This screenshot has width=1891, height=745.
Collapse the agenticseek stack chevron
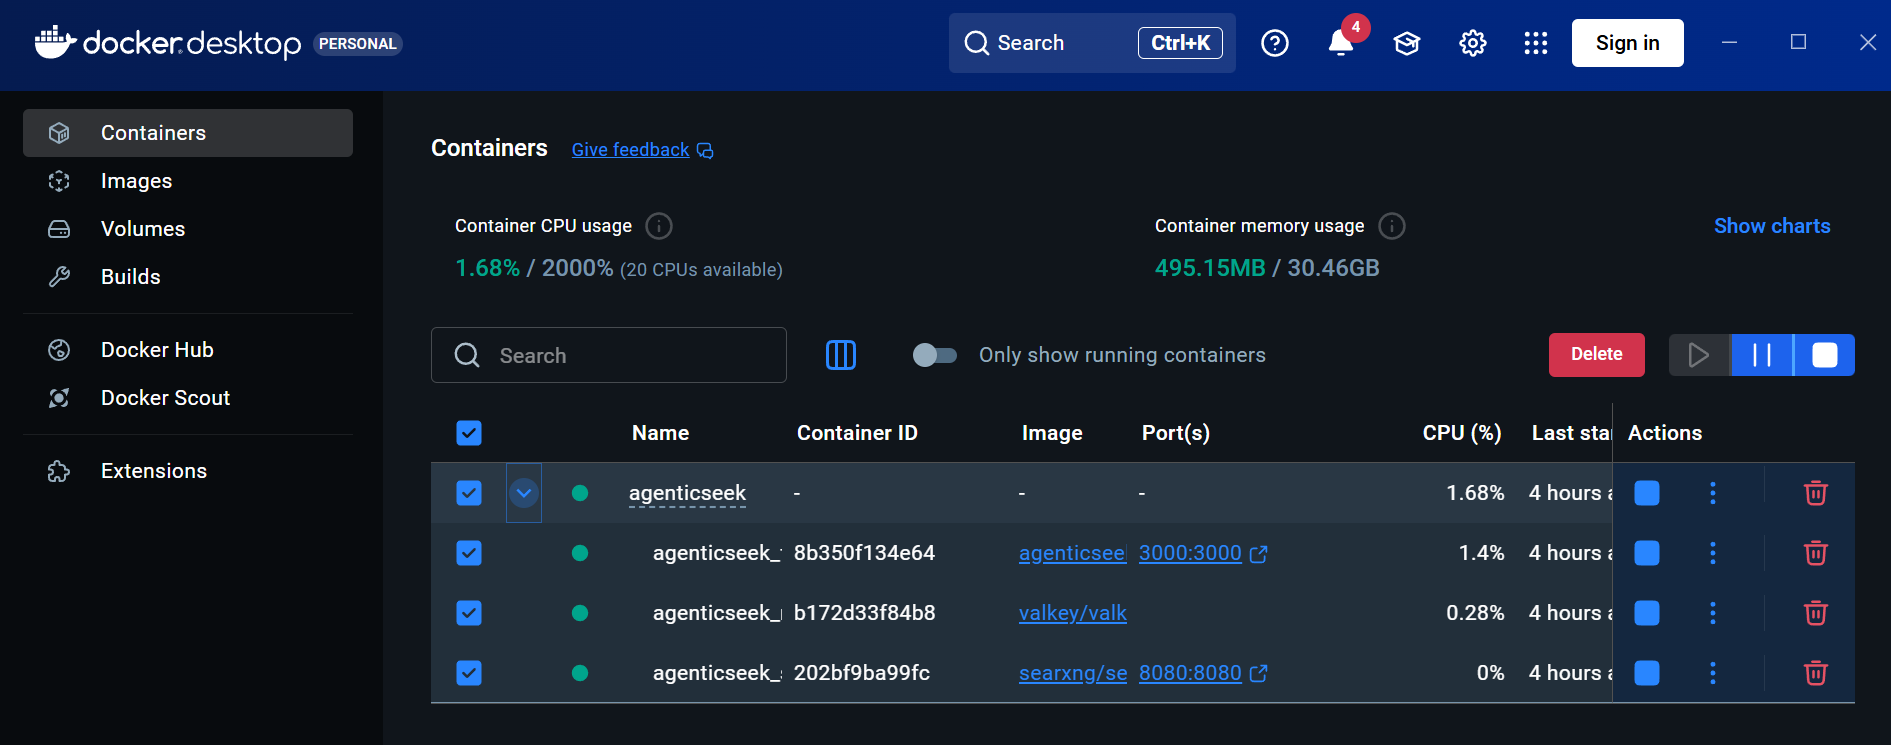coord(524,493)
